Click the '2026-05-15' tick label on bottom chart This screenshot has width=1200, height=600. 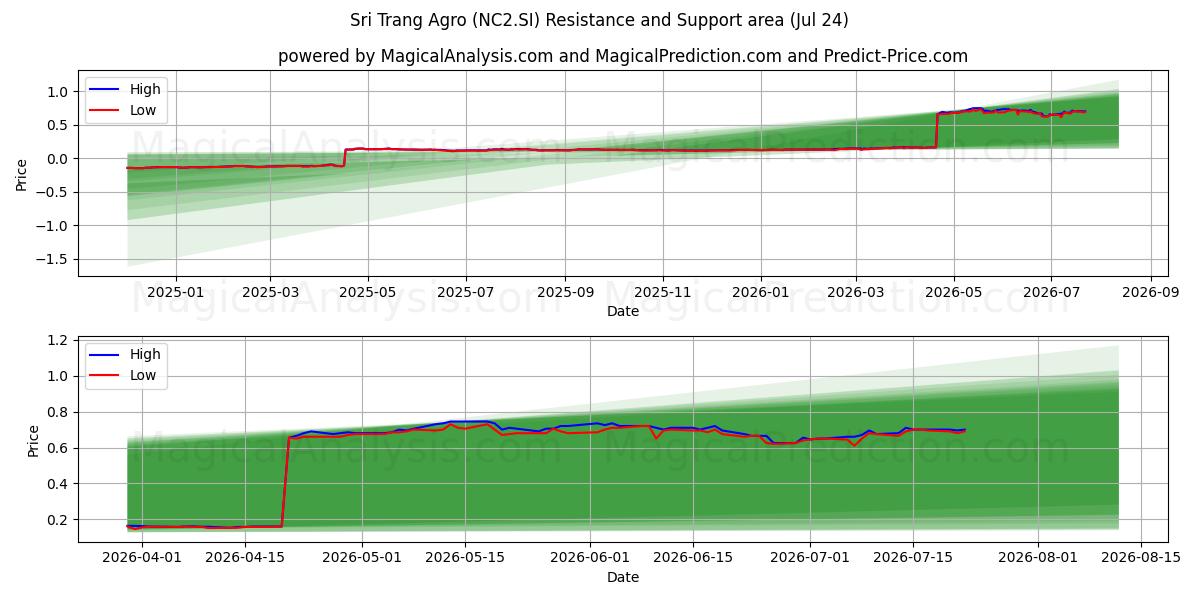coord(465,557)
